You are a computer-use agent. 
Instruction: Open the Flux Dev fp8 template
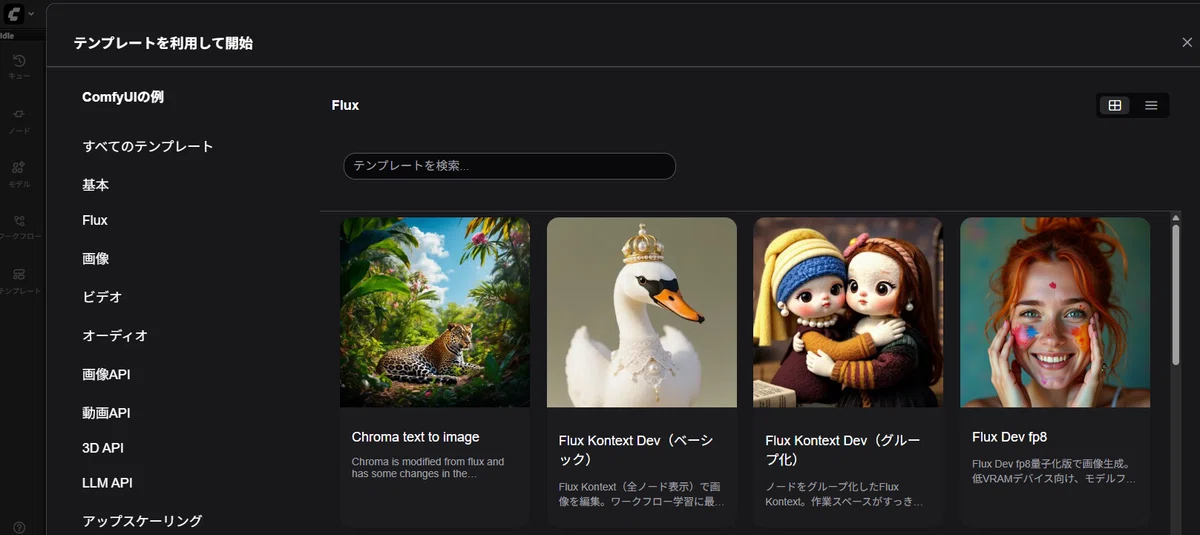tap(1055, 372)
